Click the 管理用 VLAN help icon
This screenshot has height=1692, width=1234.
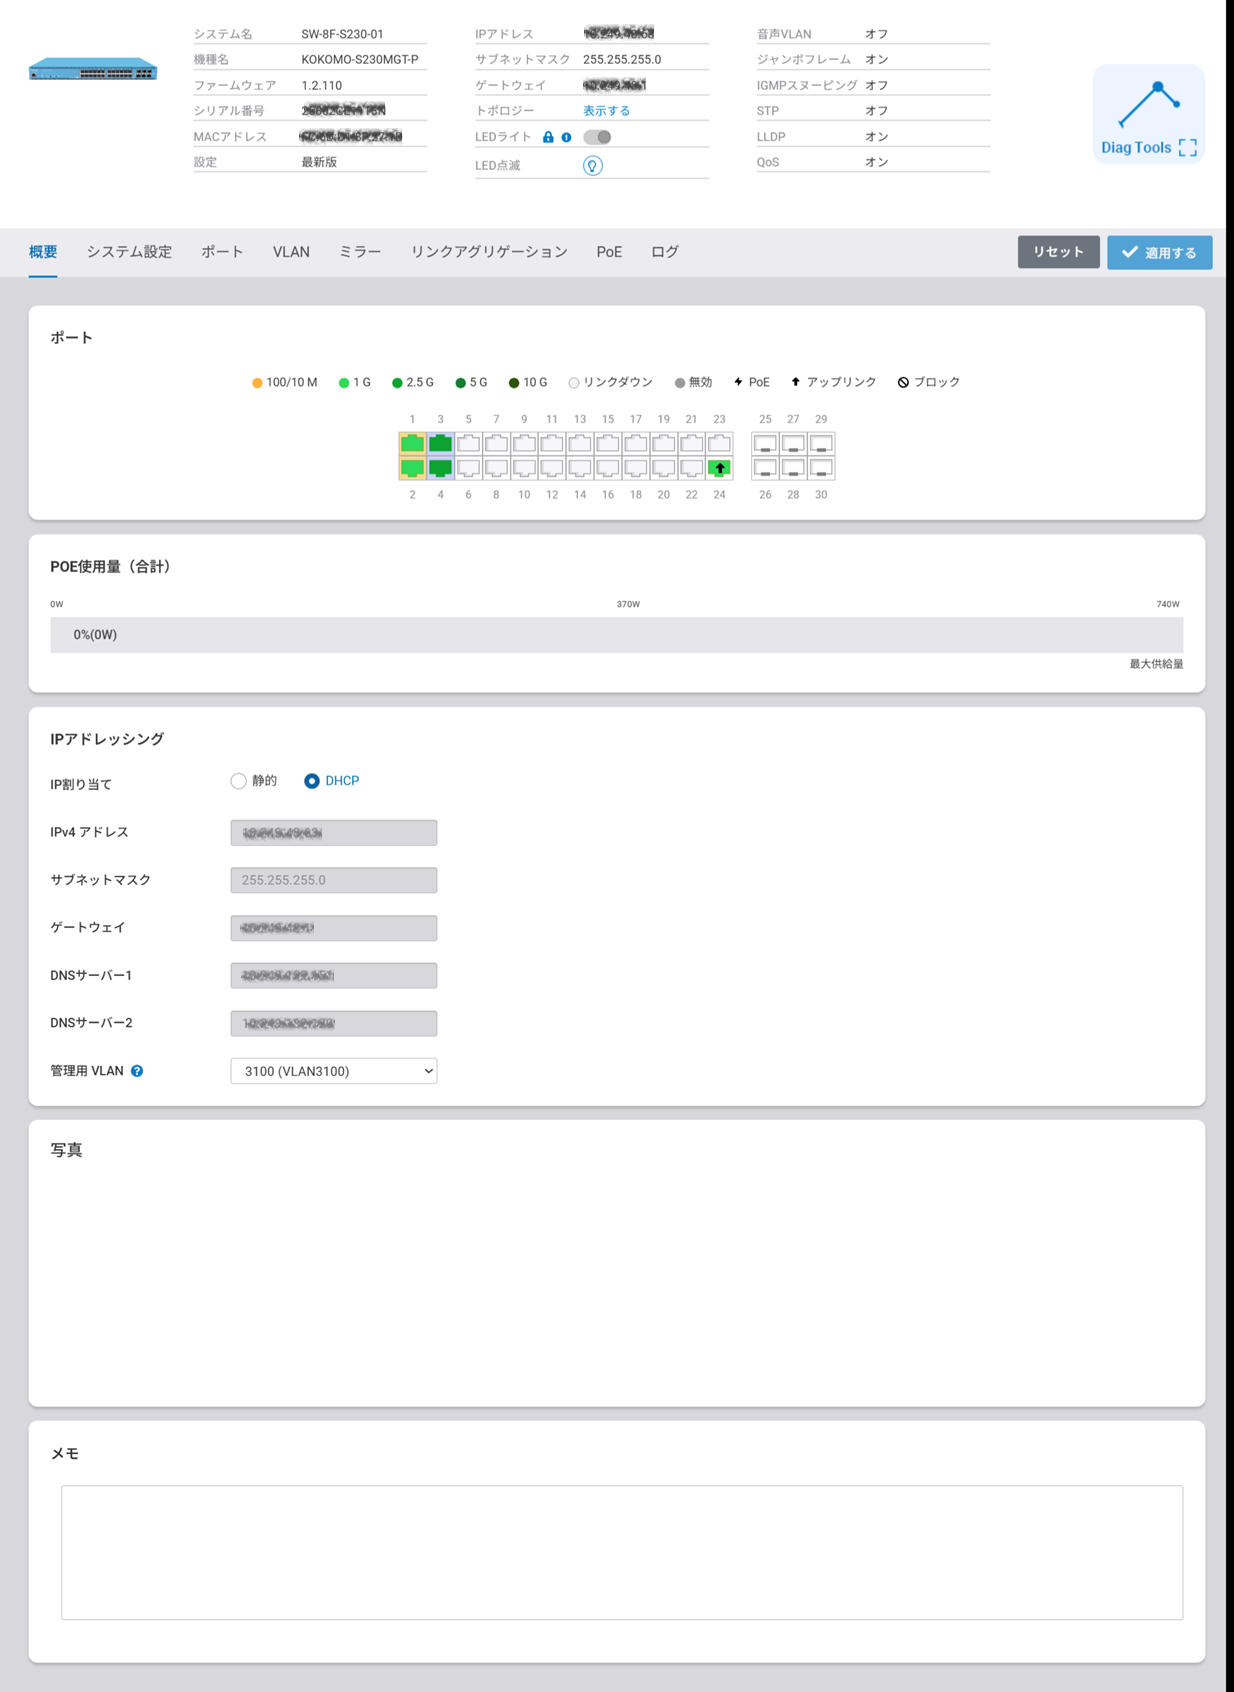(x=137, y=1071)
